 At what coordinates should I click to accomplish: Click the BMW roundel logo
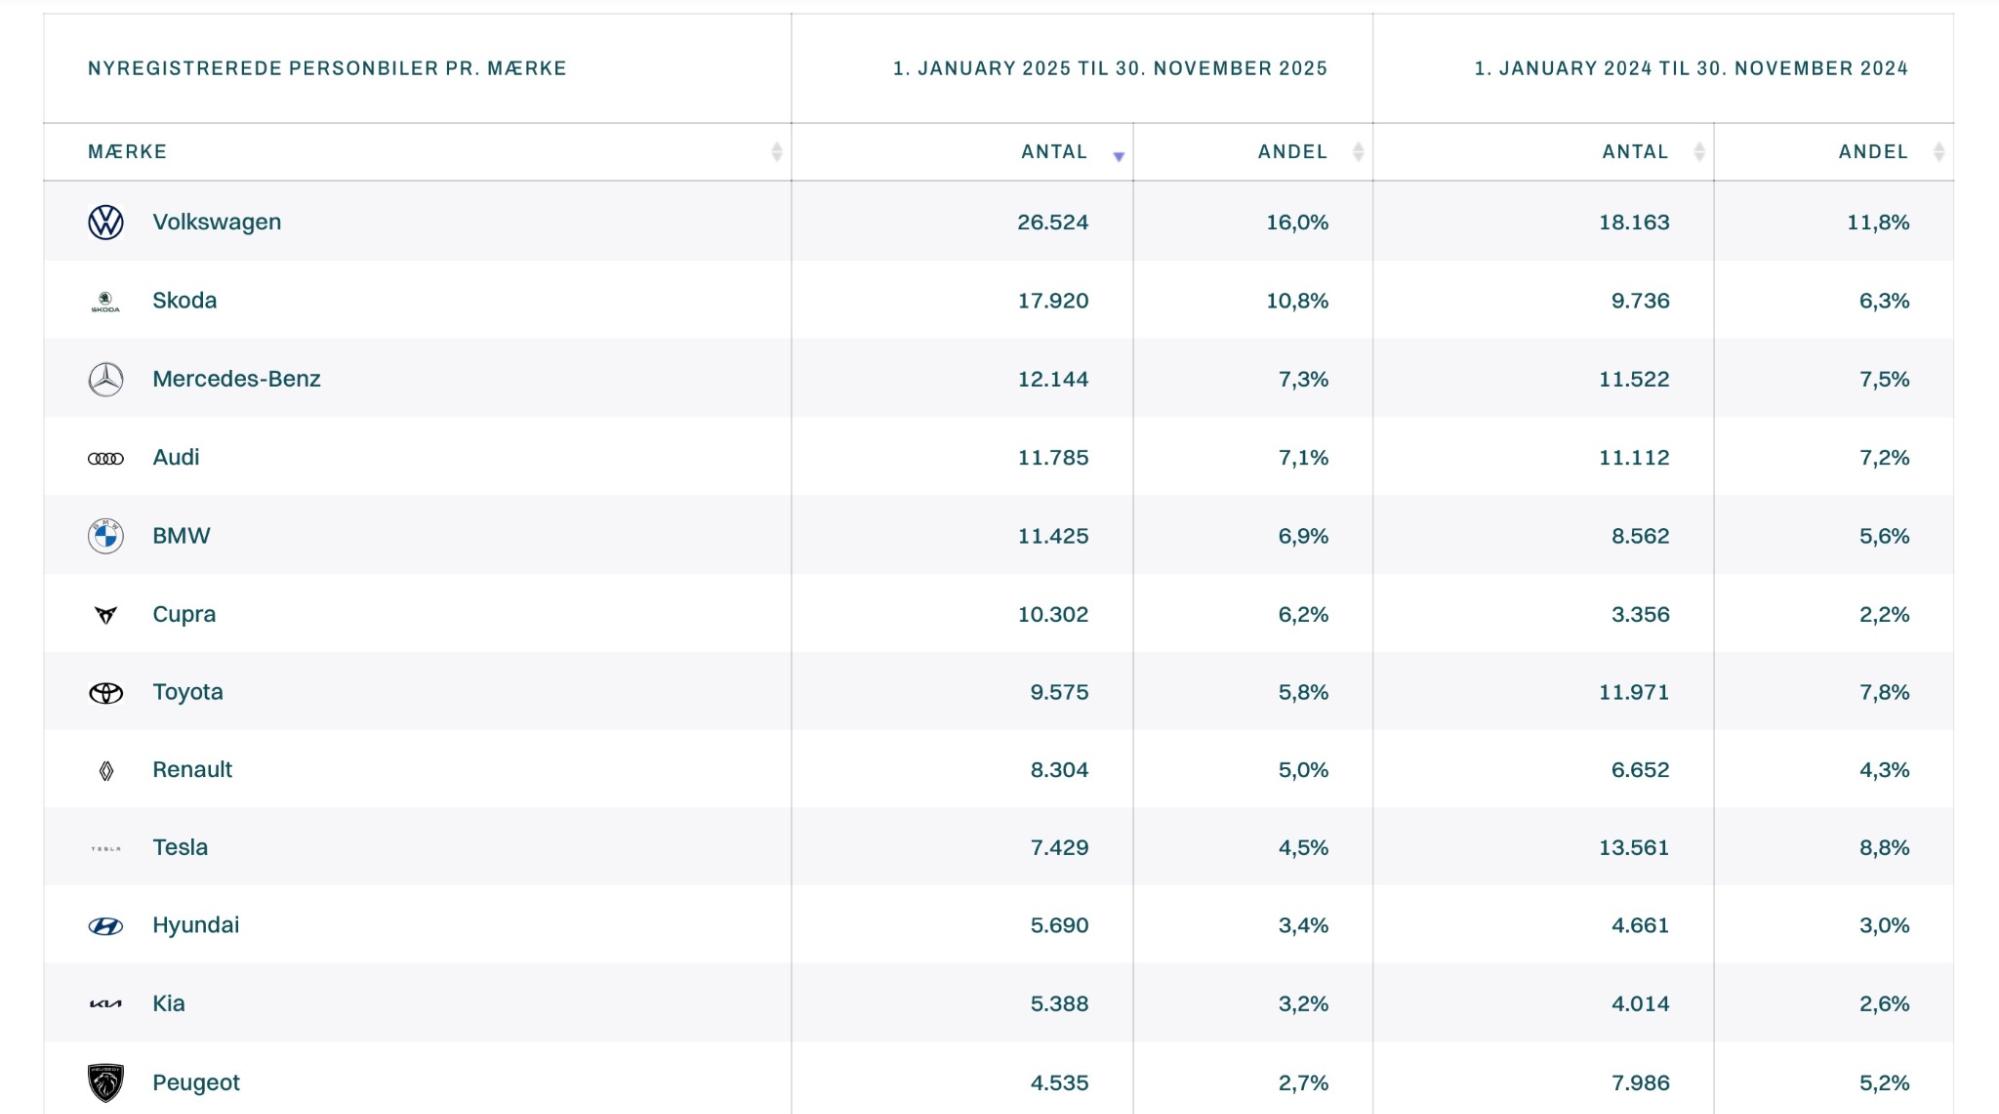tap(106, 536)
